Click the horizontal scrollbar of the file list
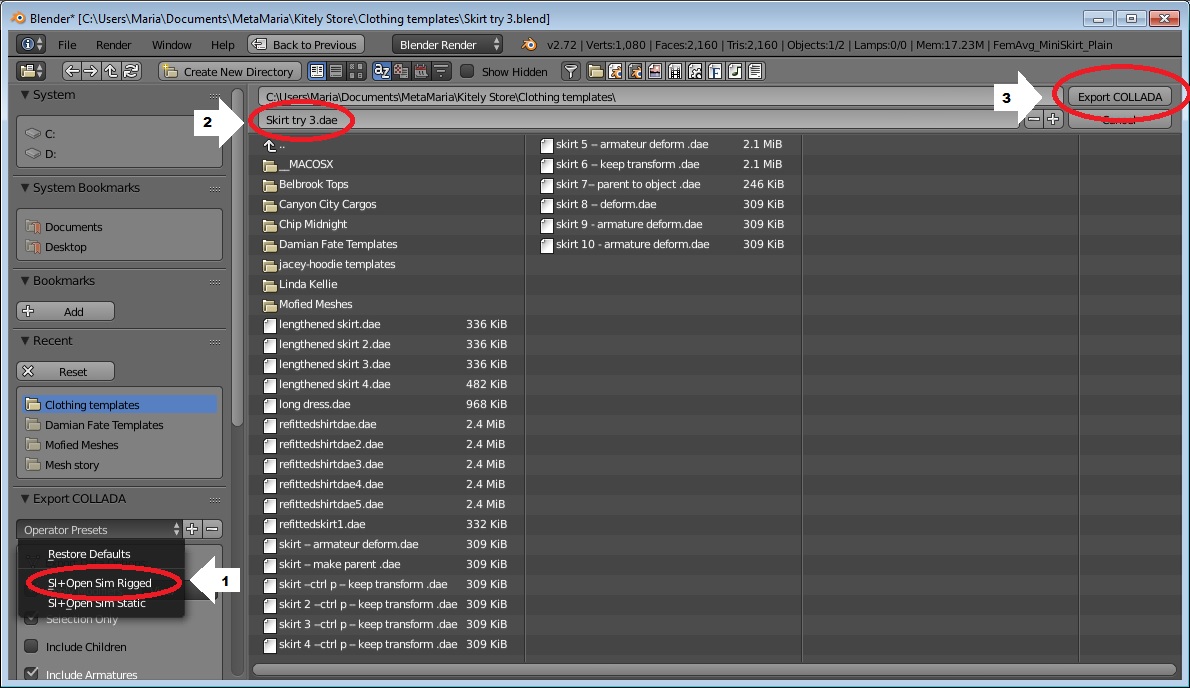Screen dimensions: 1190x688 (x=714, y=670)
